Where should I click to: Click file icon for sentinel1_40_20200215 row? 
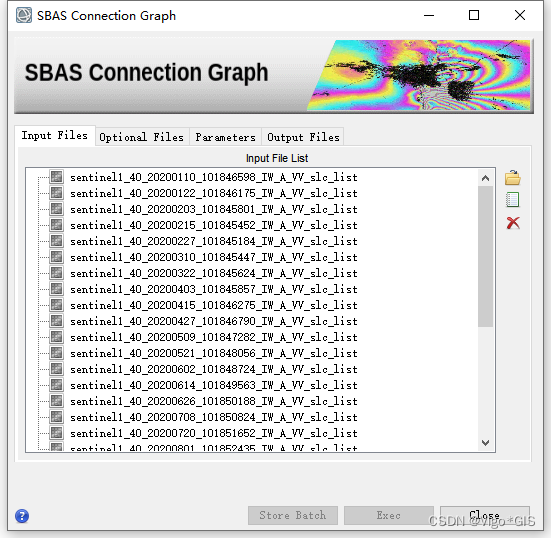pos(56,225)
